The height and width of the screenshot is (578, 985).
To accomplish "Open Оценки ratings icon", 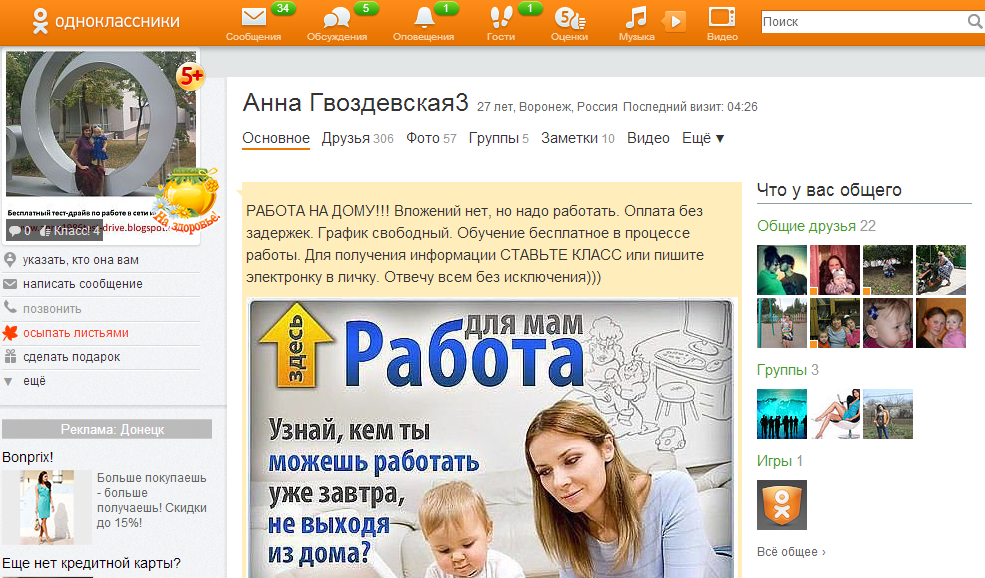I will click(x=570, y=18).
